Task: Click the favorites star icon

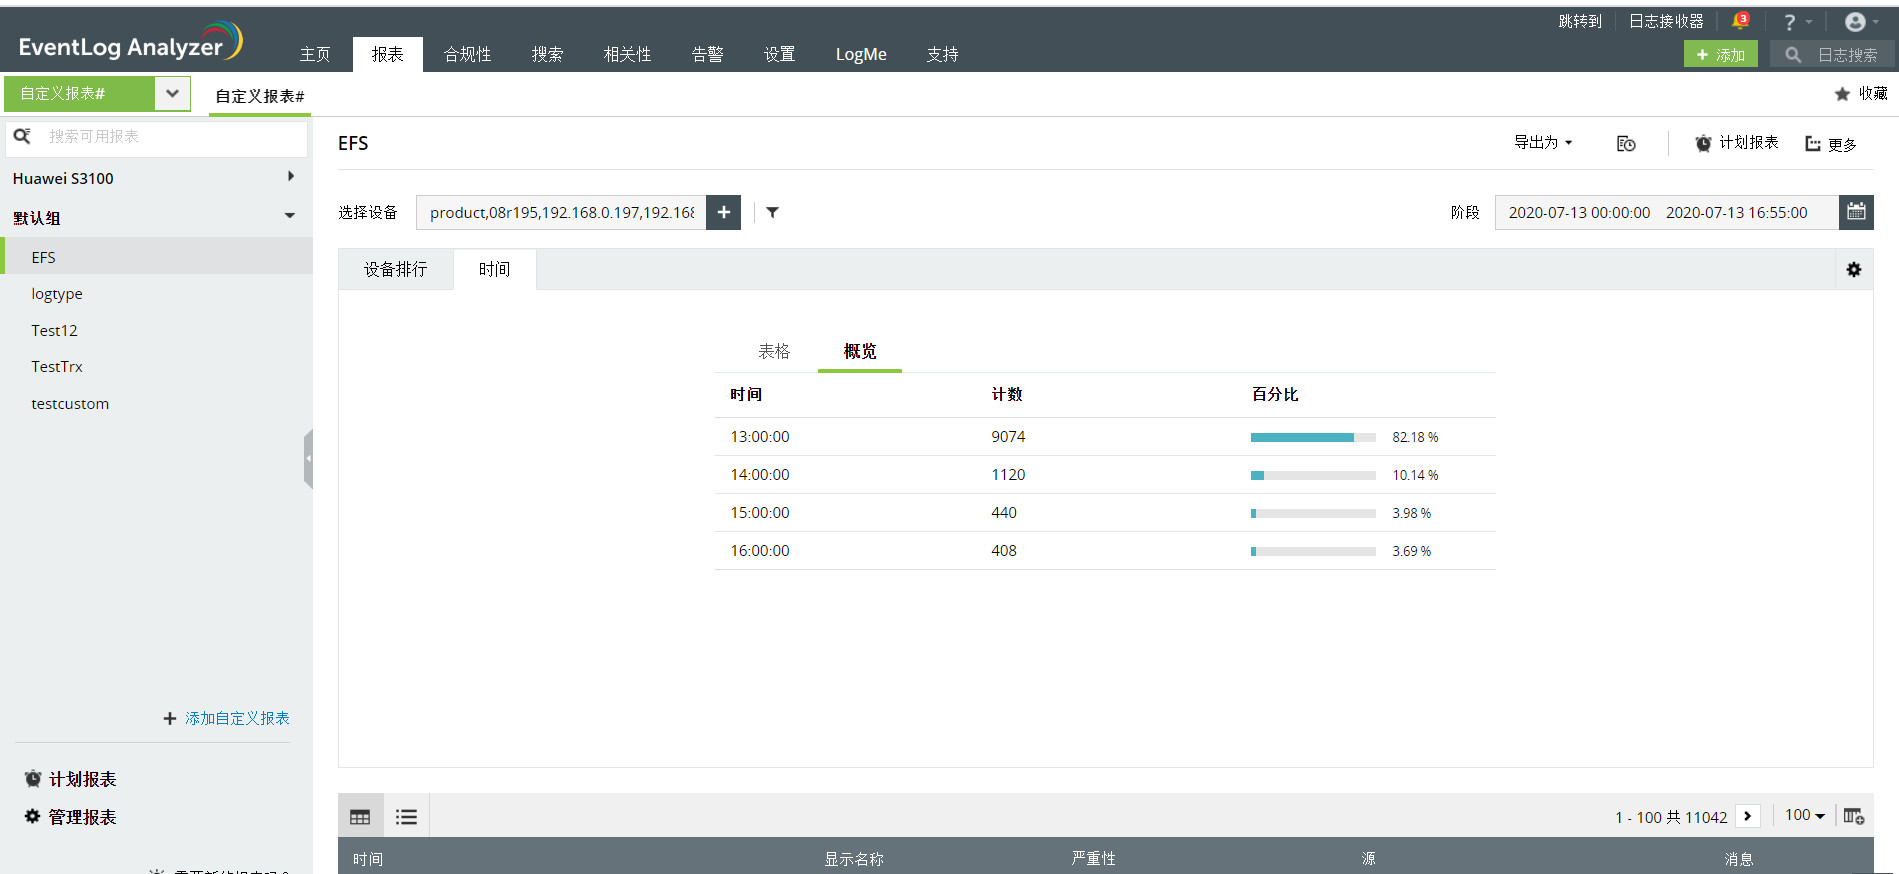Action: point(1842,94)
